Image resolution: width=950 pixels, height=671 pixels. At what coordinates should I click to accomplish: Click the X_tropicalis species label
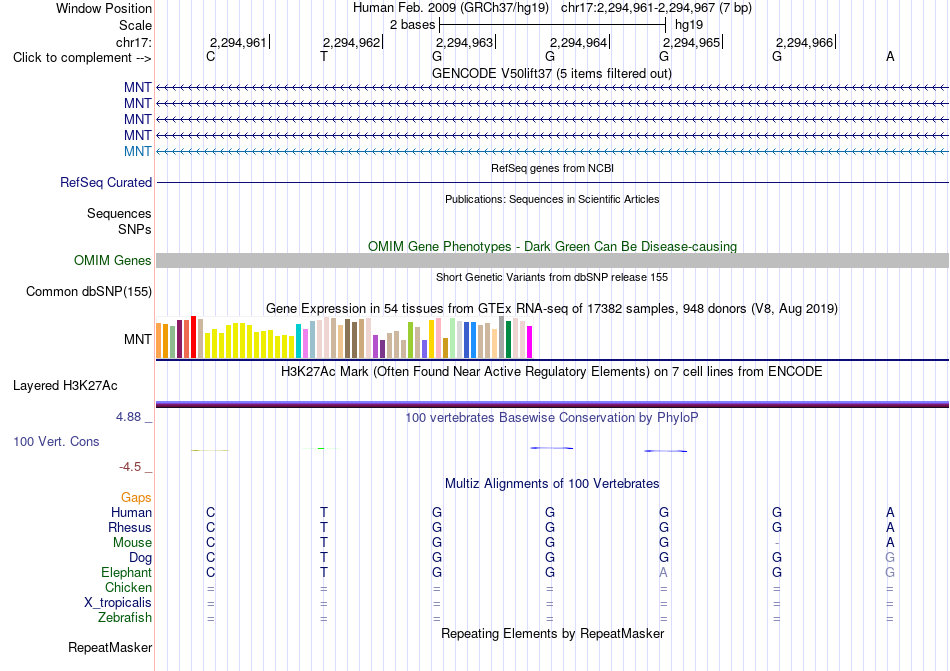tap(118, 603)
